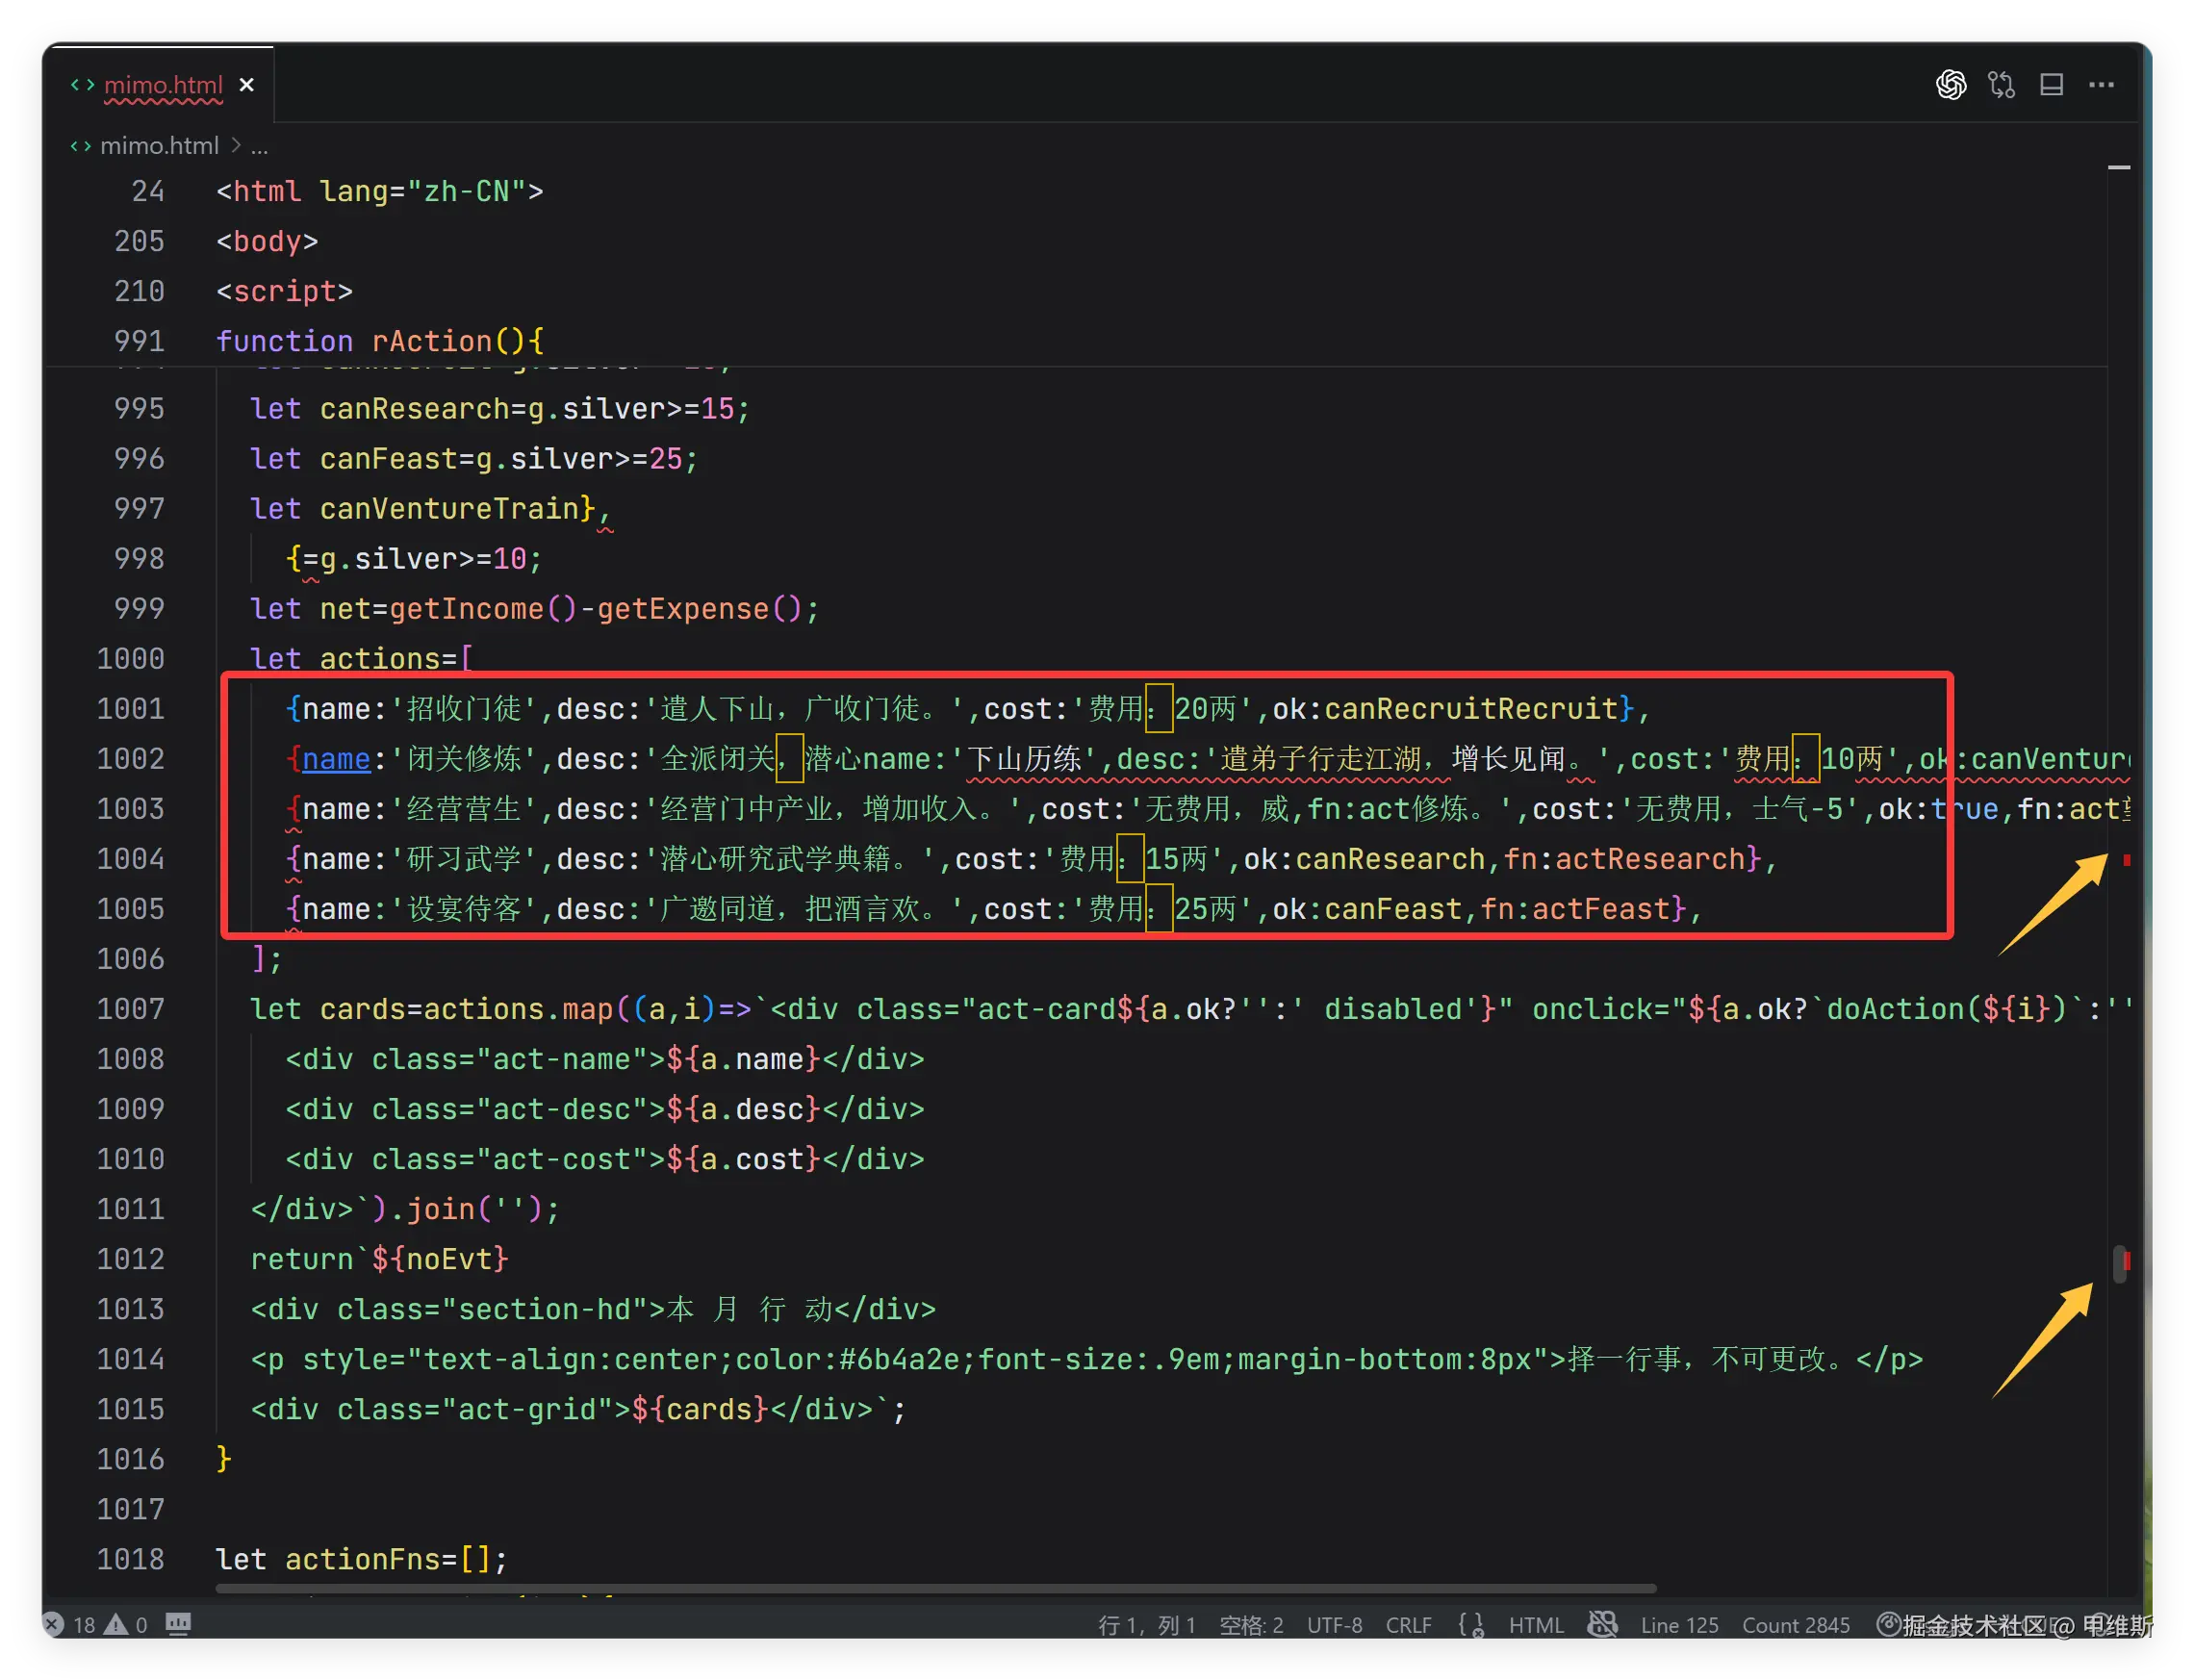Screen dimensions: 2194x1680
Task: Click the warning triangle count in status bar
Action: (x=127, y=1625)
